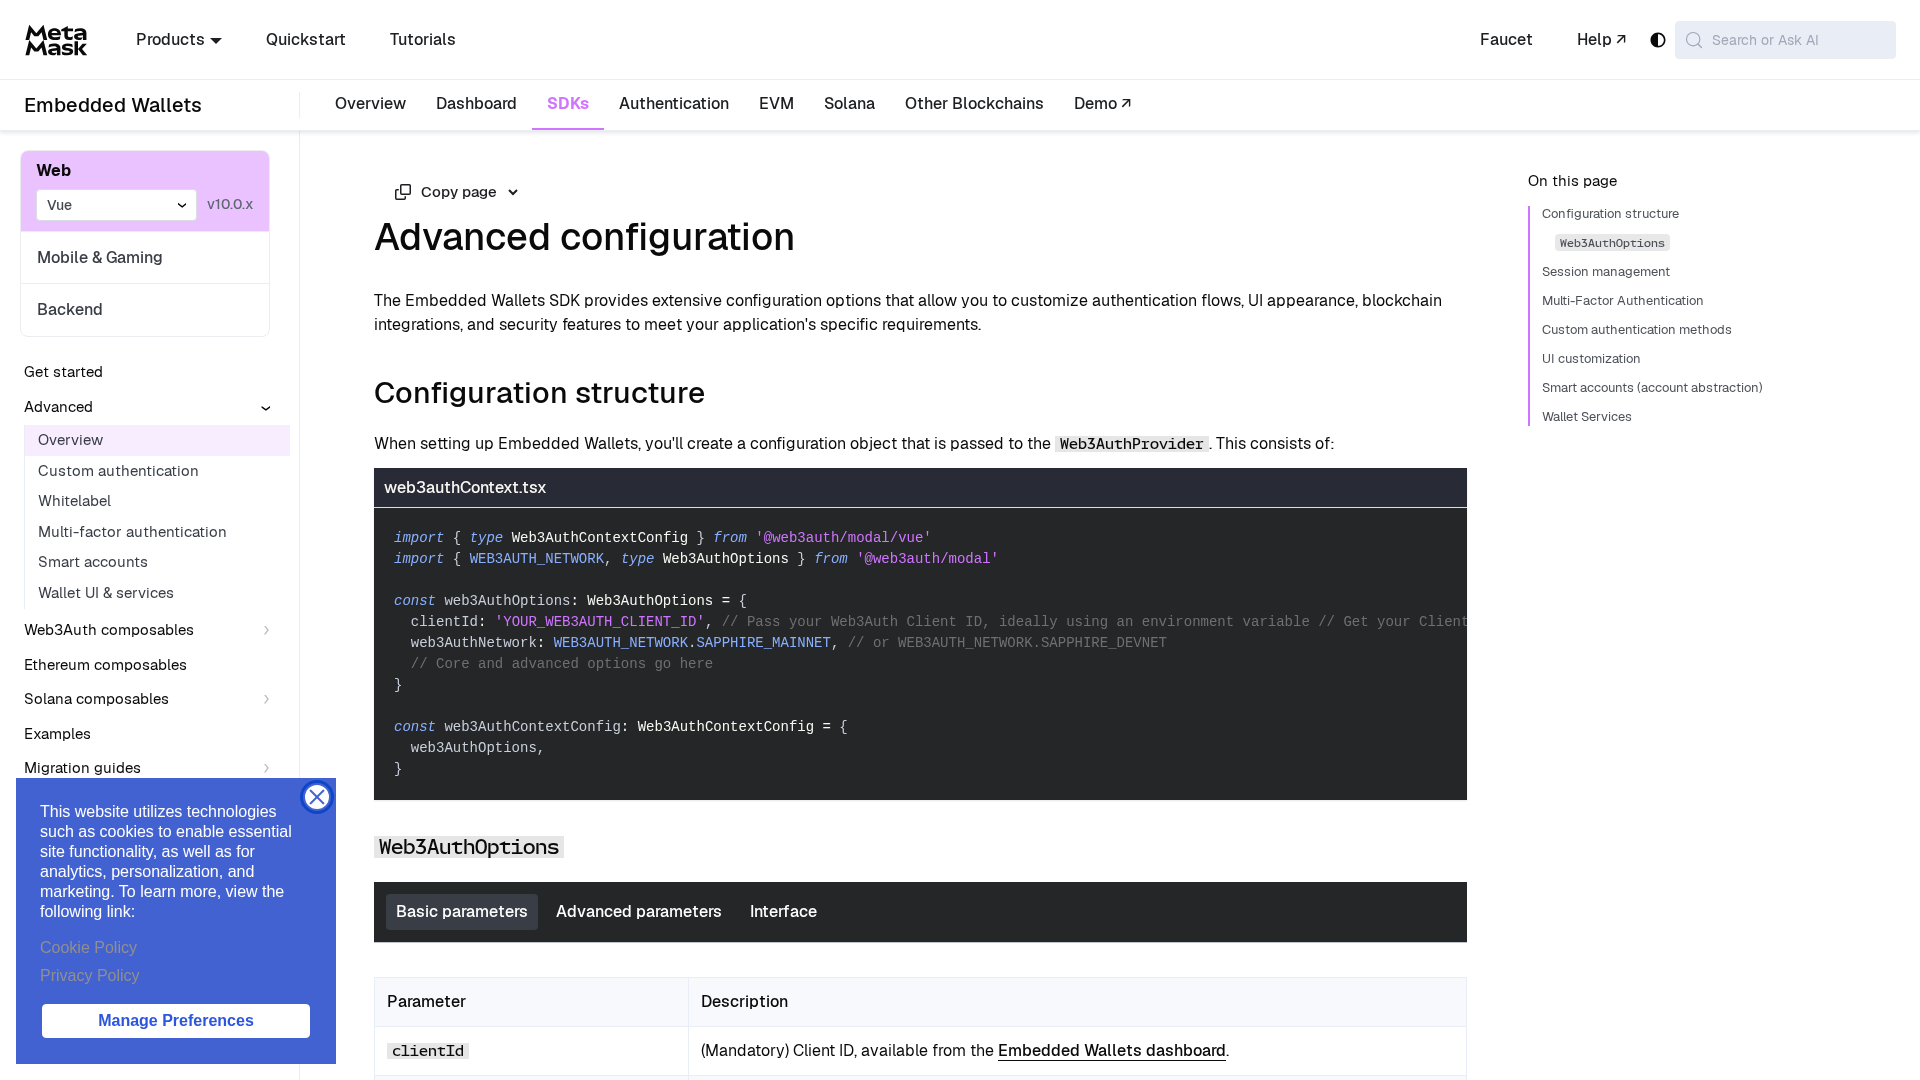Open the Vue framework dropdown
This screenshot has width=1920, height=1080.
[x=117, y=205]
